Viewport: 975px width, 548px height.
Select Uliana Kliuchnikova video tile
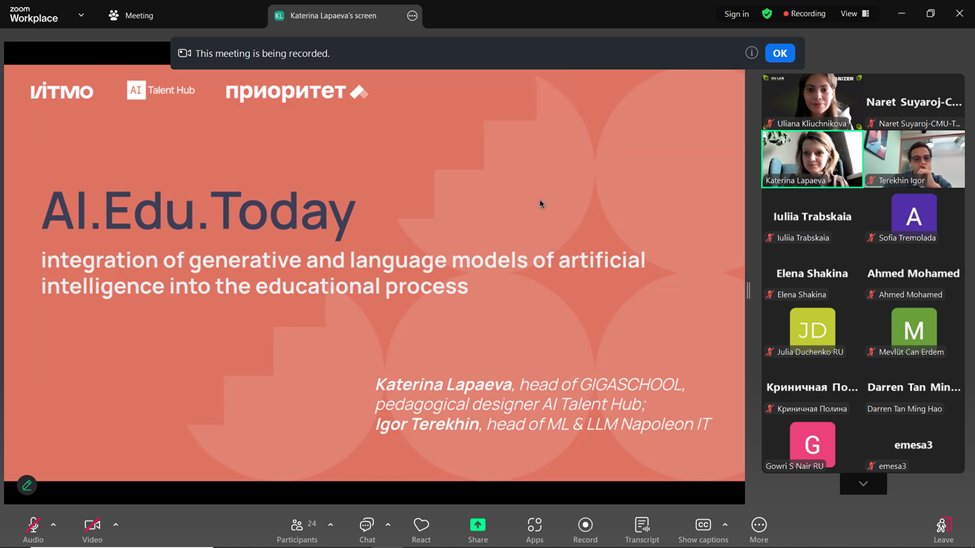[812, 101]
